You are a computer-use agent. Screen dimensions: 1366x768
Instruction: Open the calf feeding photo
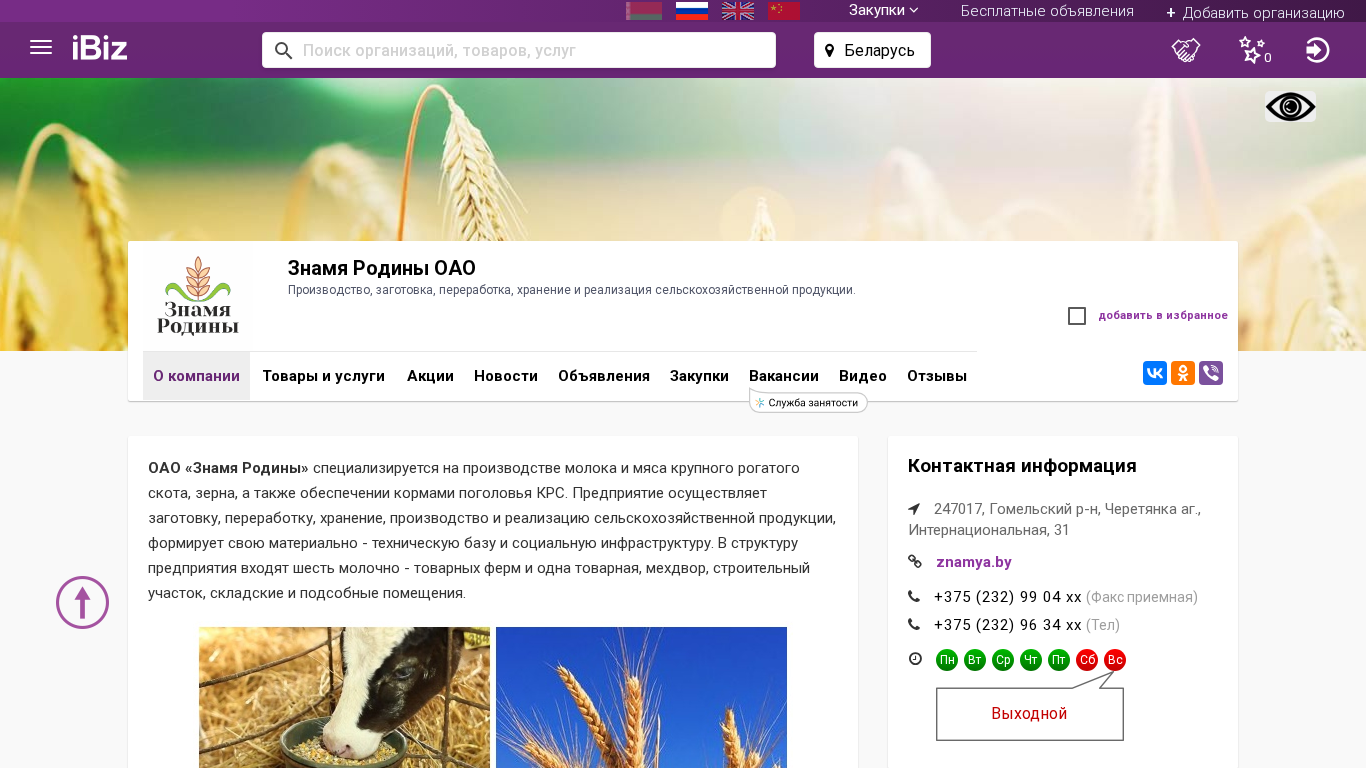pos(344,697)
